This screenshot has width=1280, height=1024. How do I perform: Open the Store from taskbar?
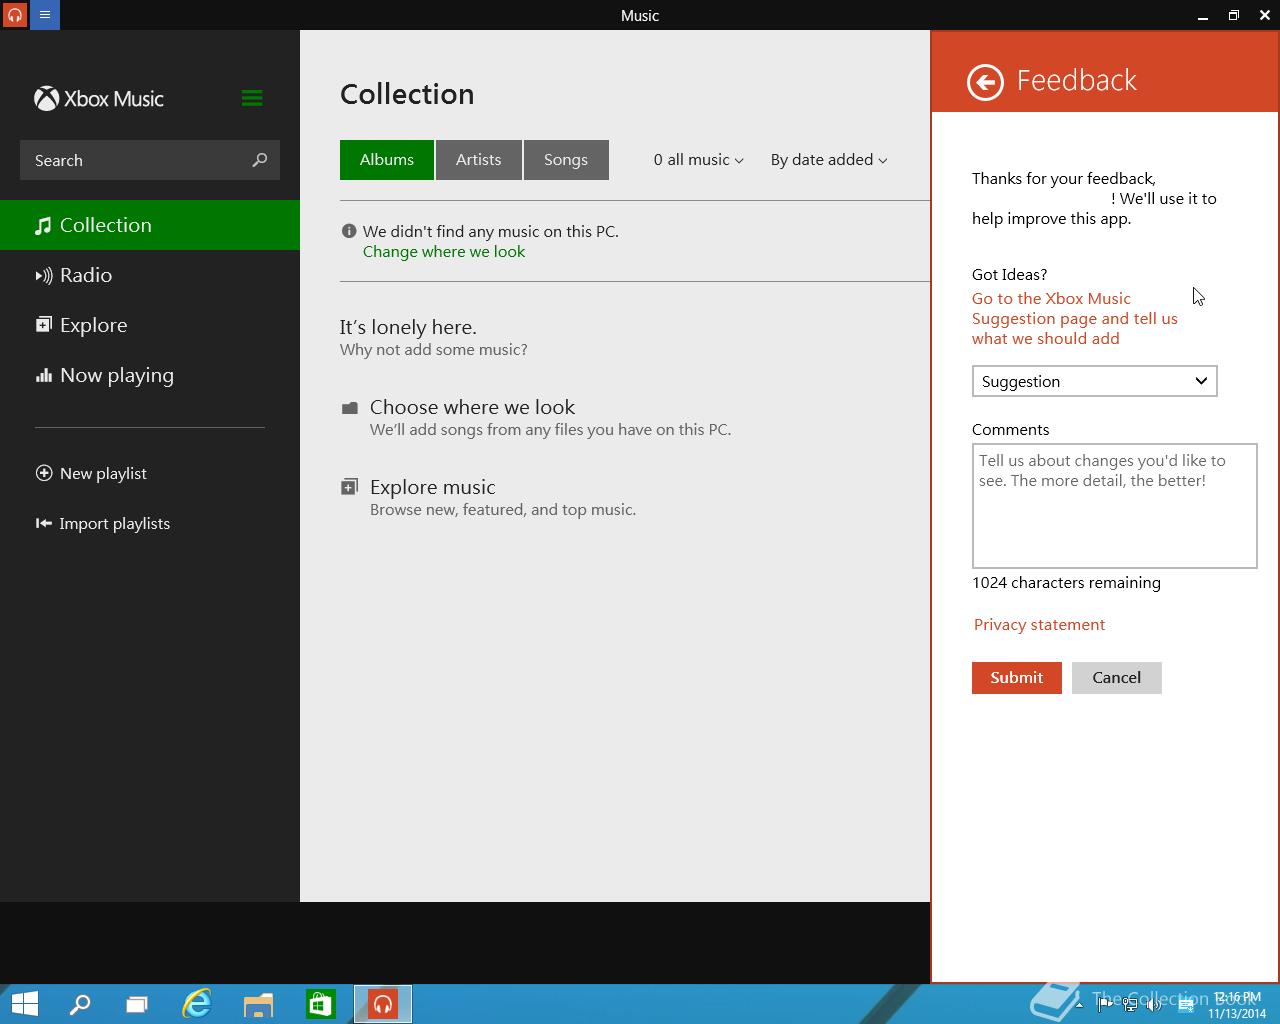320,1004
